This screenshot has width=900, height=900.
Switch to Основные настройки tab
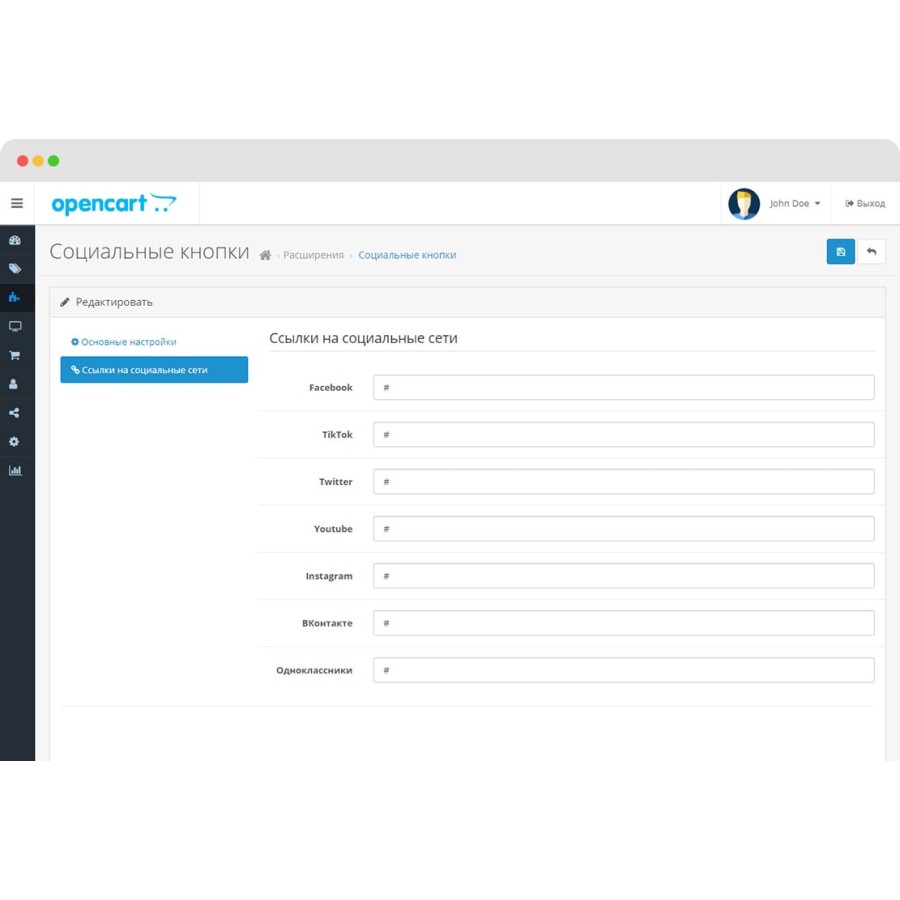coord(123,342)
